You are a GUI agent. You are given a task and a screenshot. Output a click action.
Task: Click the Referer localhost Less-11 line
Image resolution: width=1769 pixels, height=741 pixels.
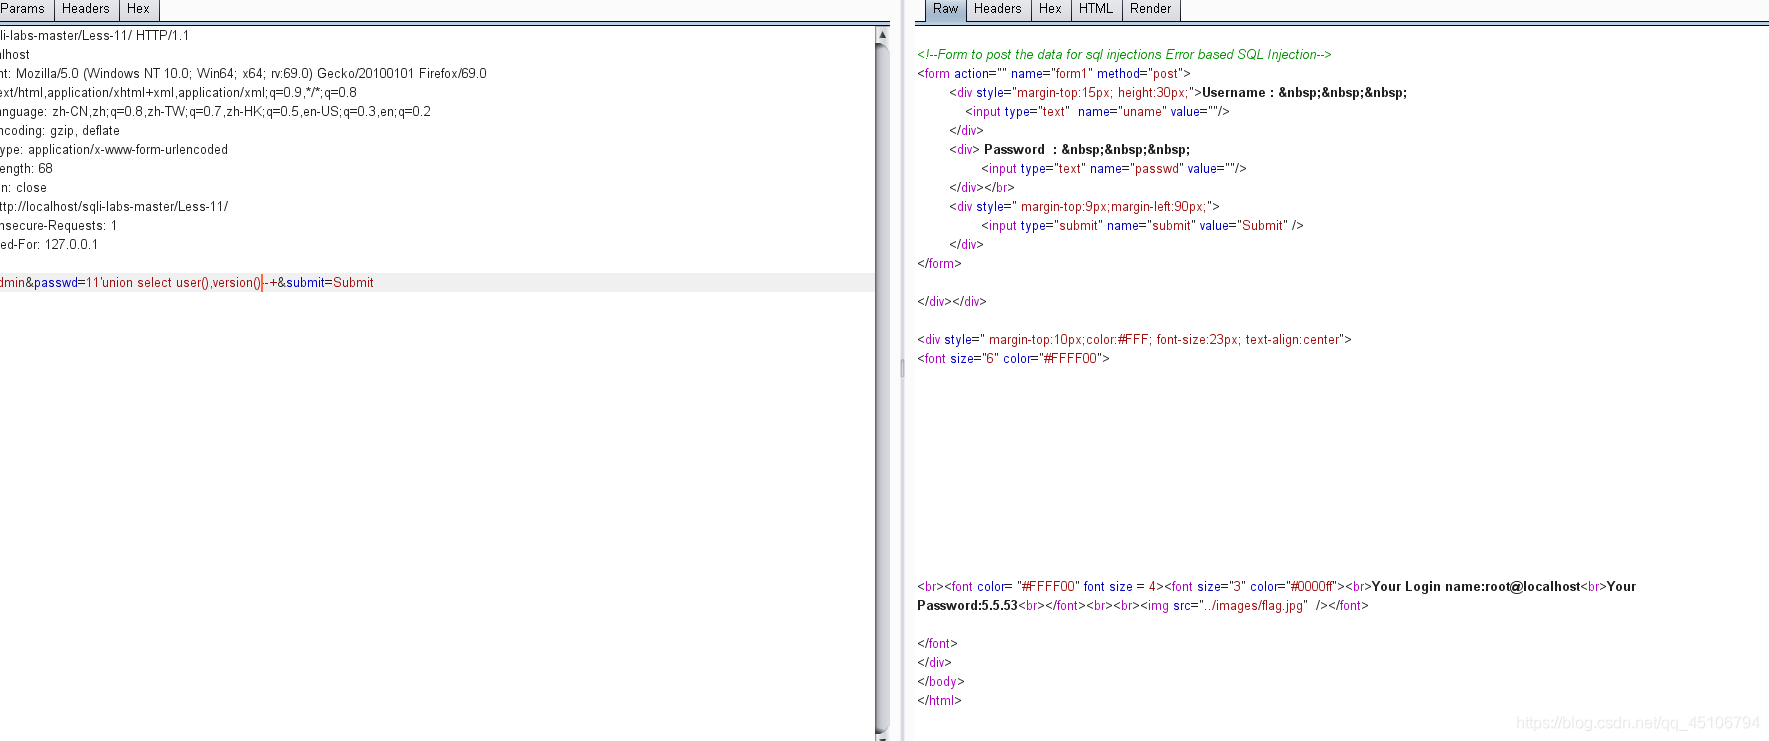114,207
